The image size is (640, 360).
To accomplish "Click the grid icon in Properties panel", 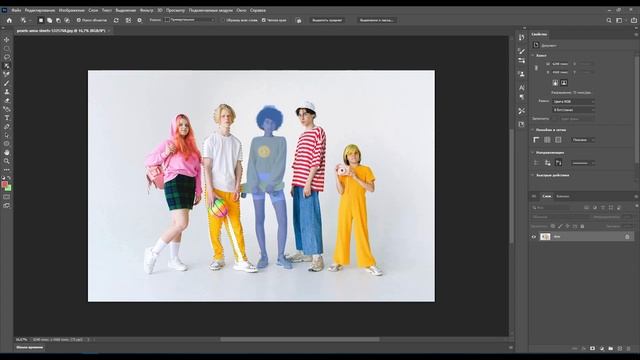I will (547, 140).
